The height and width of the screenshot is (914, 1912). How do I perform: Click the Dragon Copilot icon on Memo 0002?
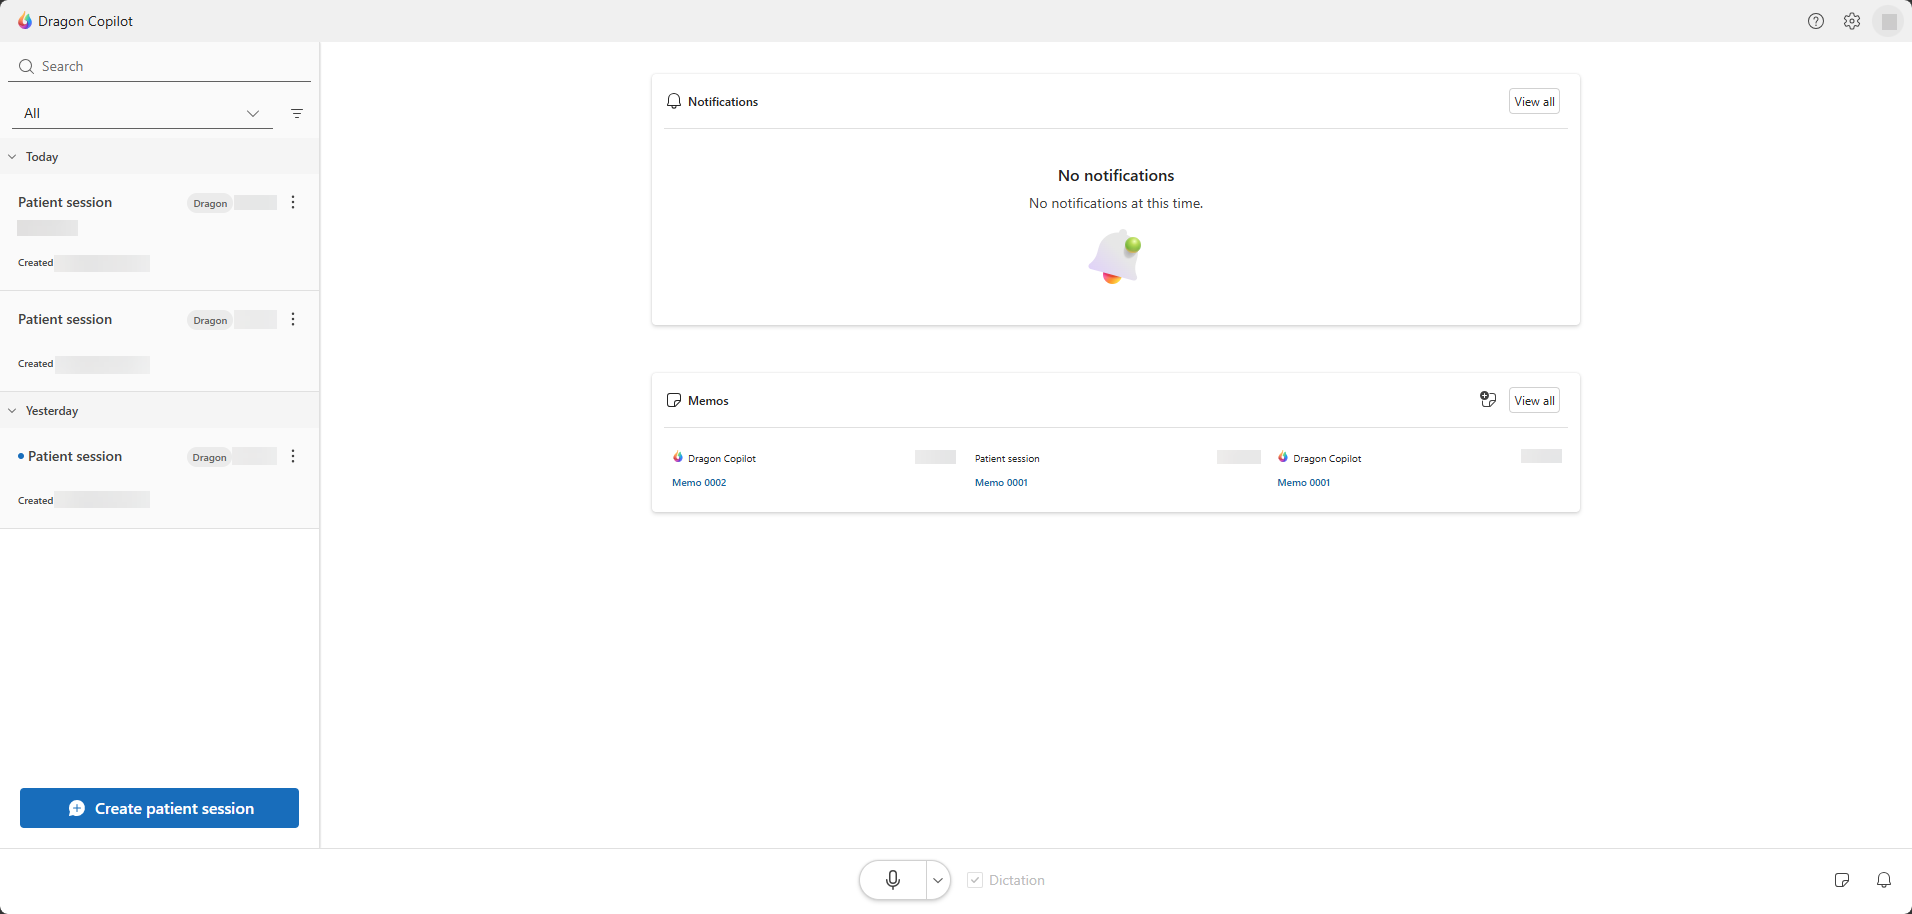678,457
